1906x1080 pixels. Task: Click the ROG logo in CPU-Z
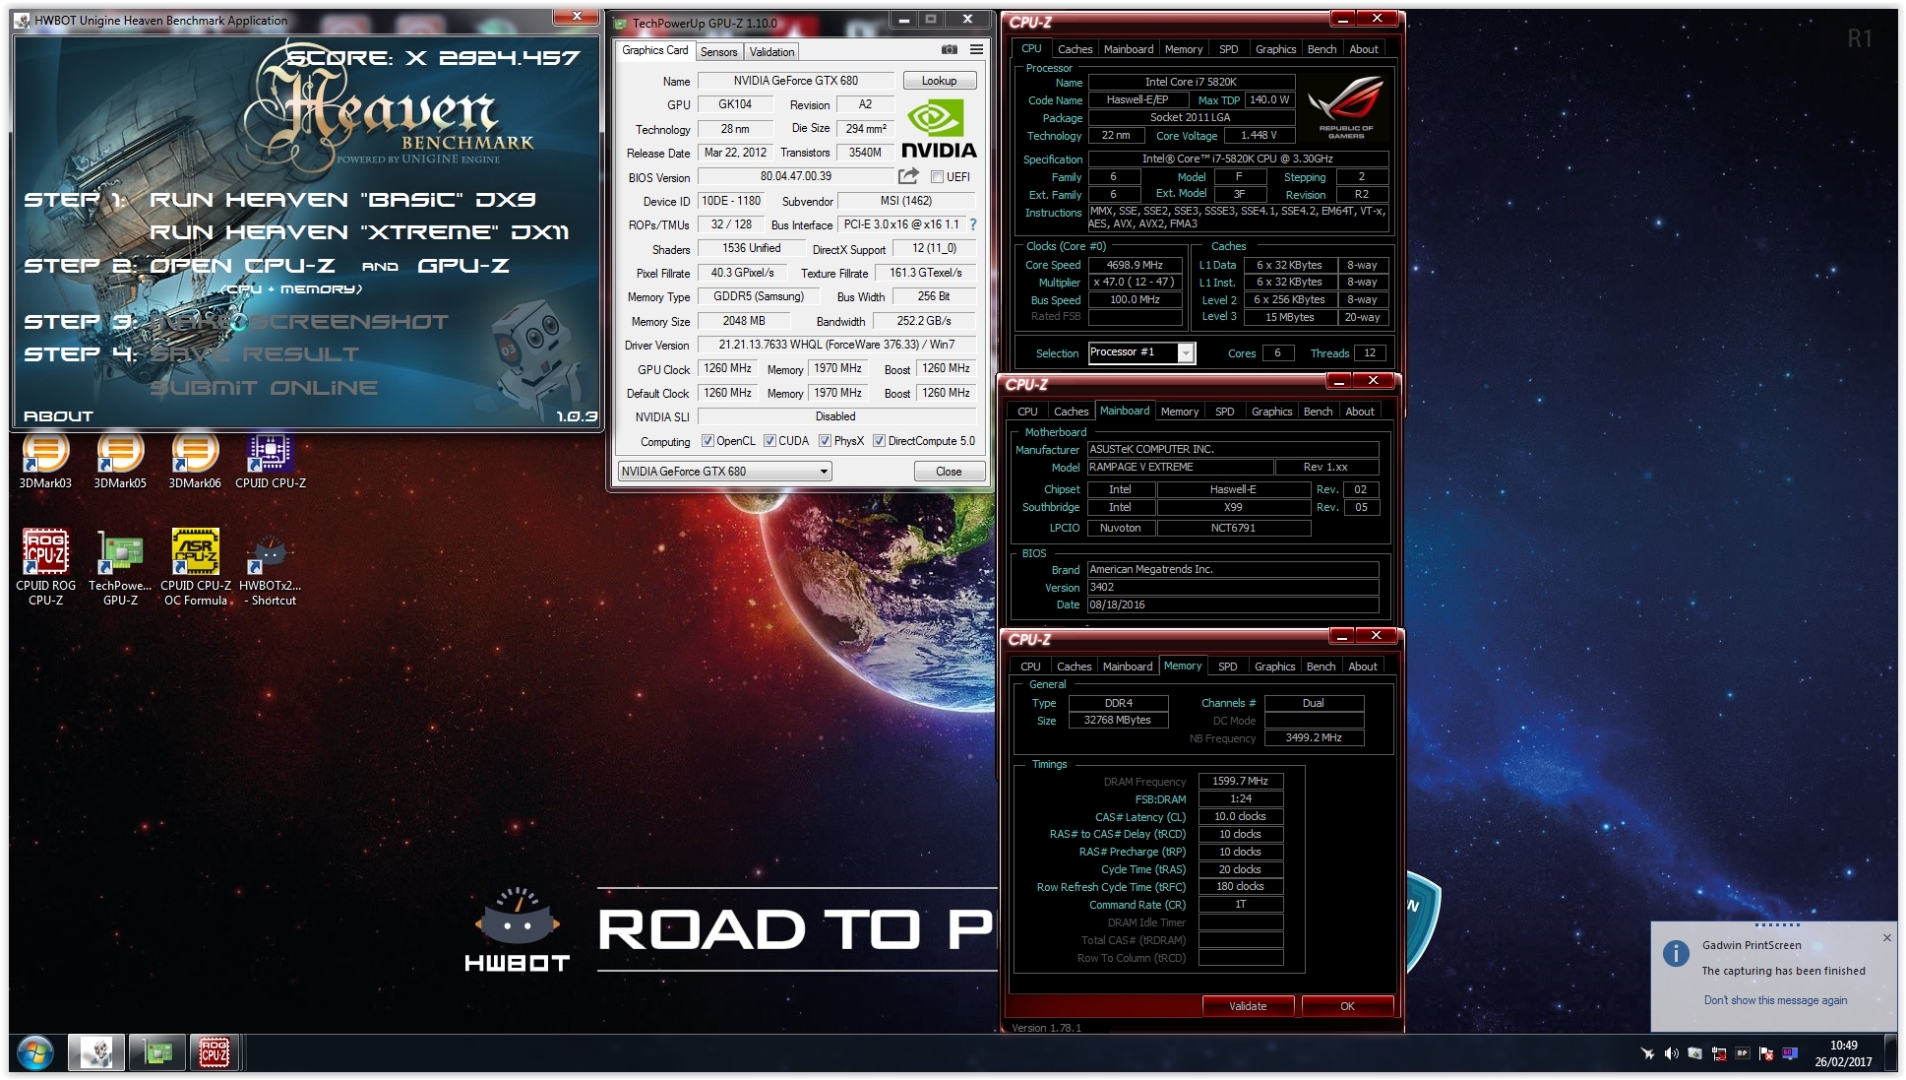pos(1346,106)
